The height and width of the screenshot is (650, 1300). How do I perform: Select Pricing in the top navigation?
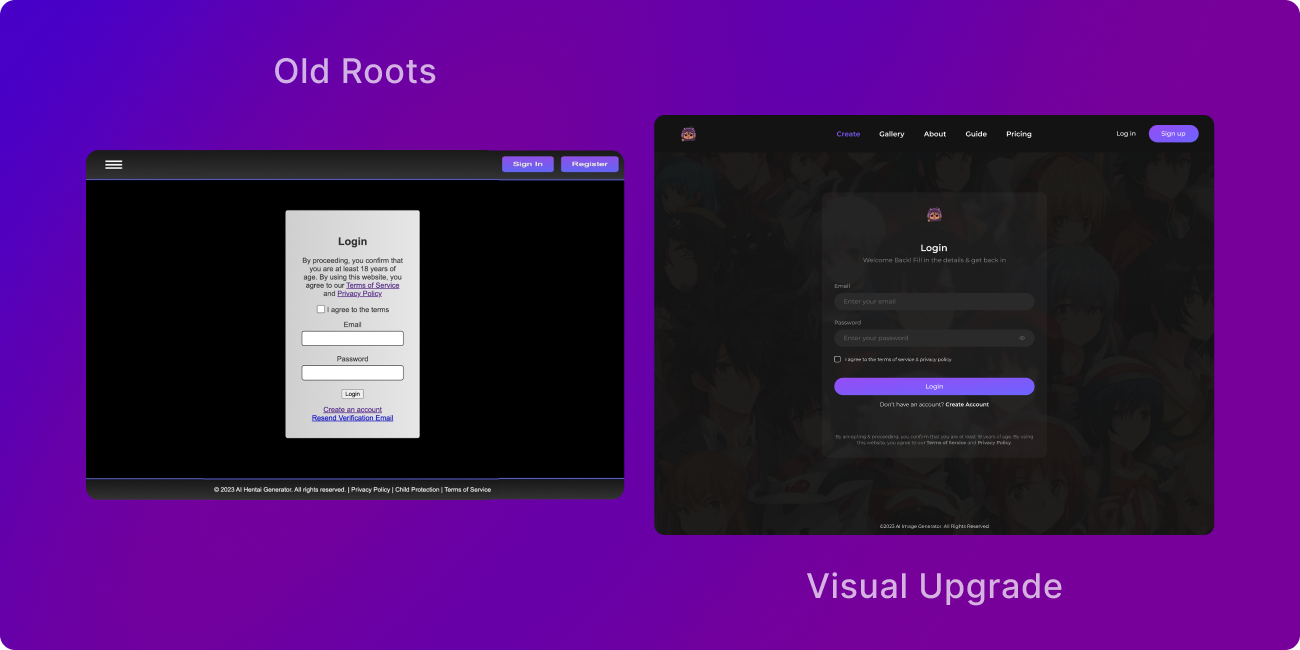pos(1019,134)
